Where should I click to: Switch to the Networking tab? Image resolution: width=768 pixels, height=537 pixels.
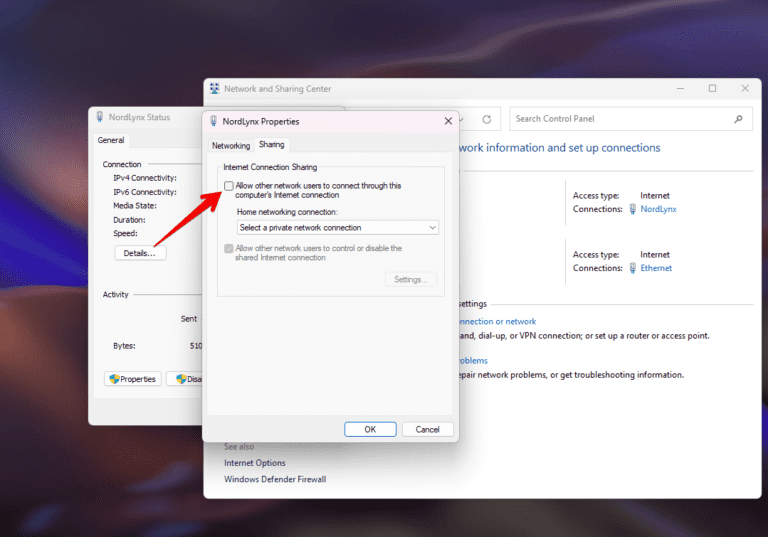point(231,145)
